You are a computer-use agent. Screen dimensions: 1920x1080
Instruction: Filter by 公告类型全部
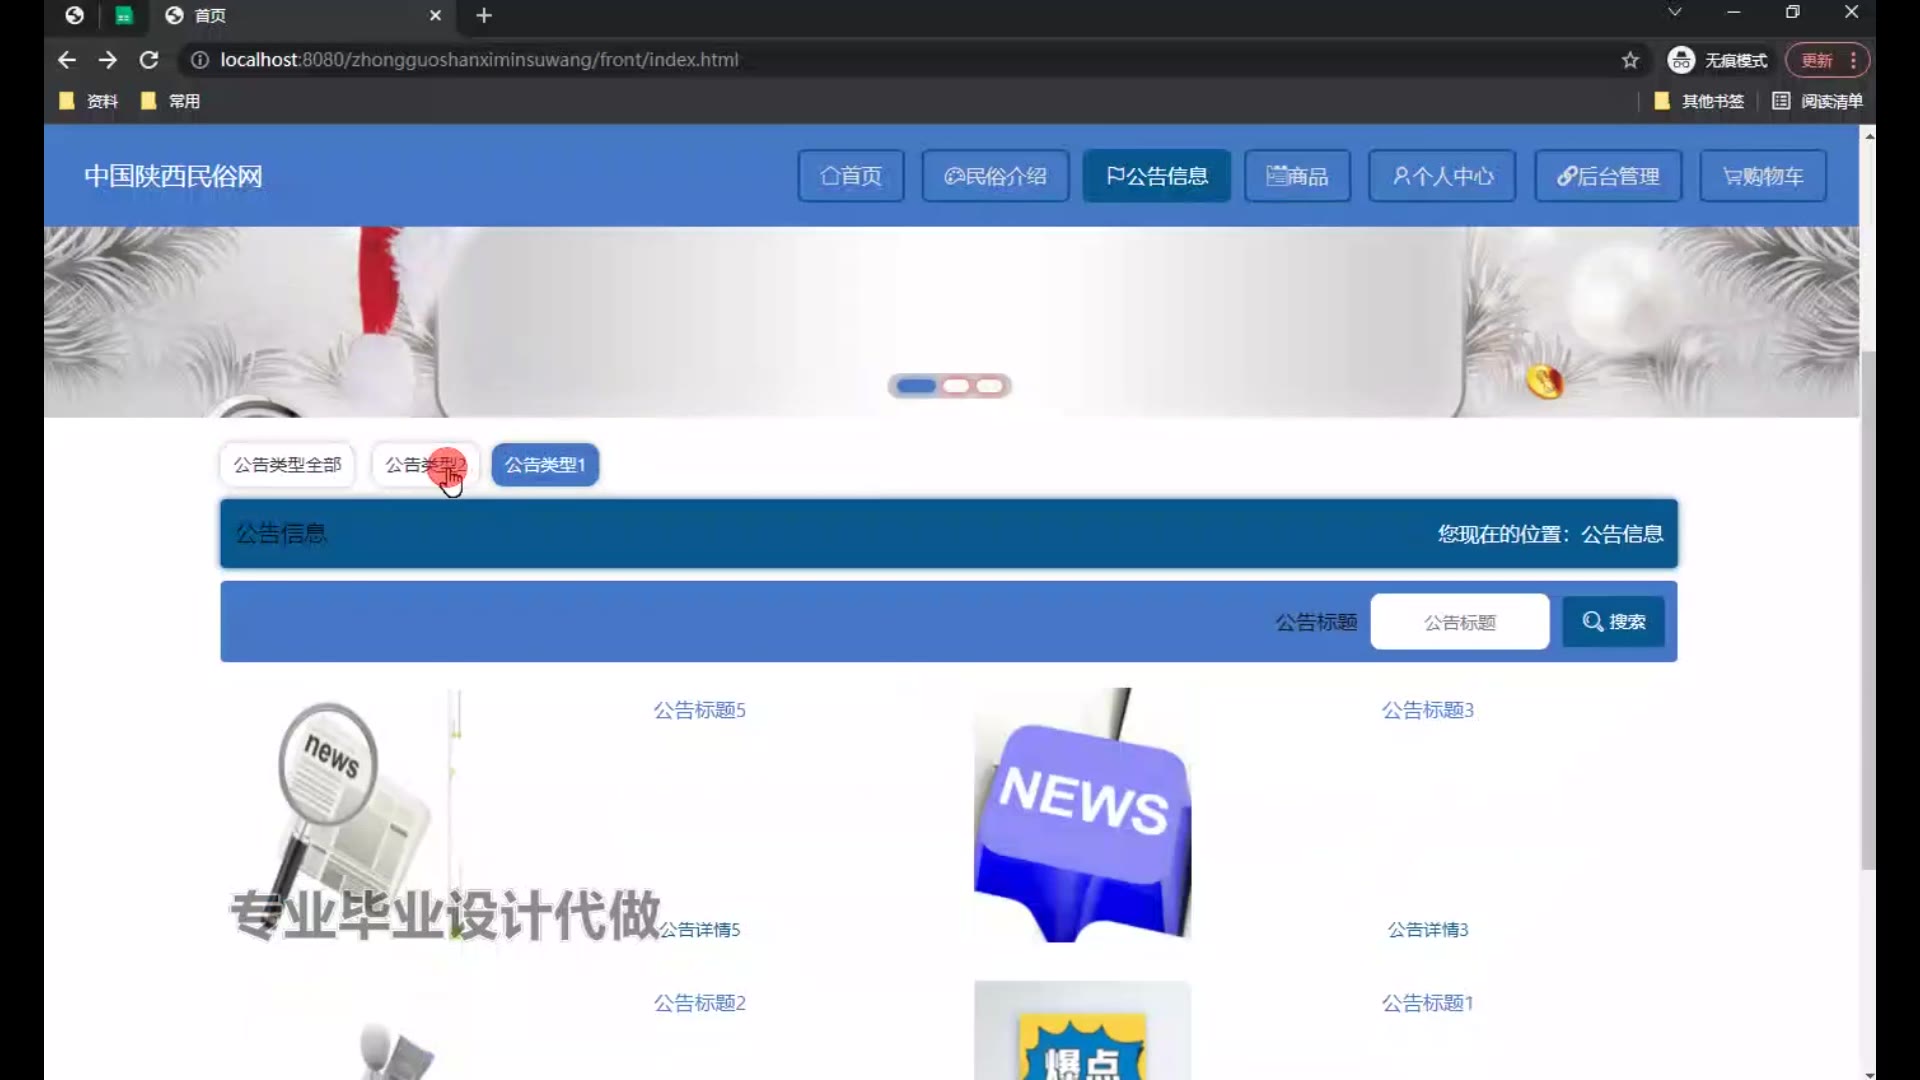pyautogui.click(x=287, y=465)
